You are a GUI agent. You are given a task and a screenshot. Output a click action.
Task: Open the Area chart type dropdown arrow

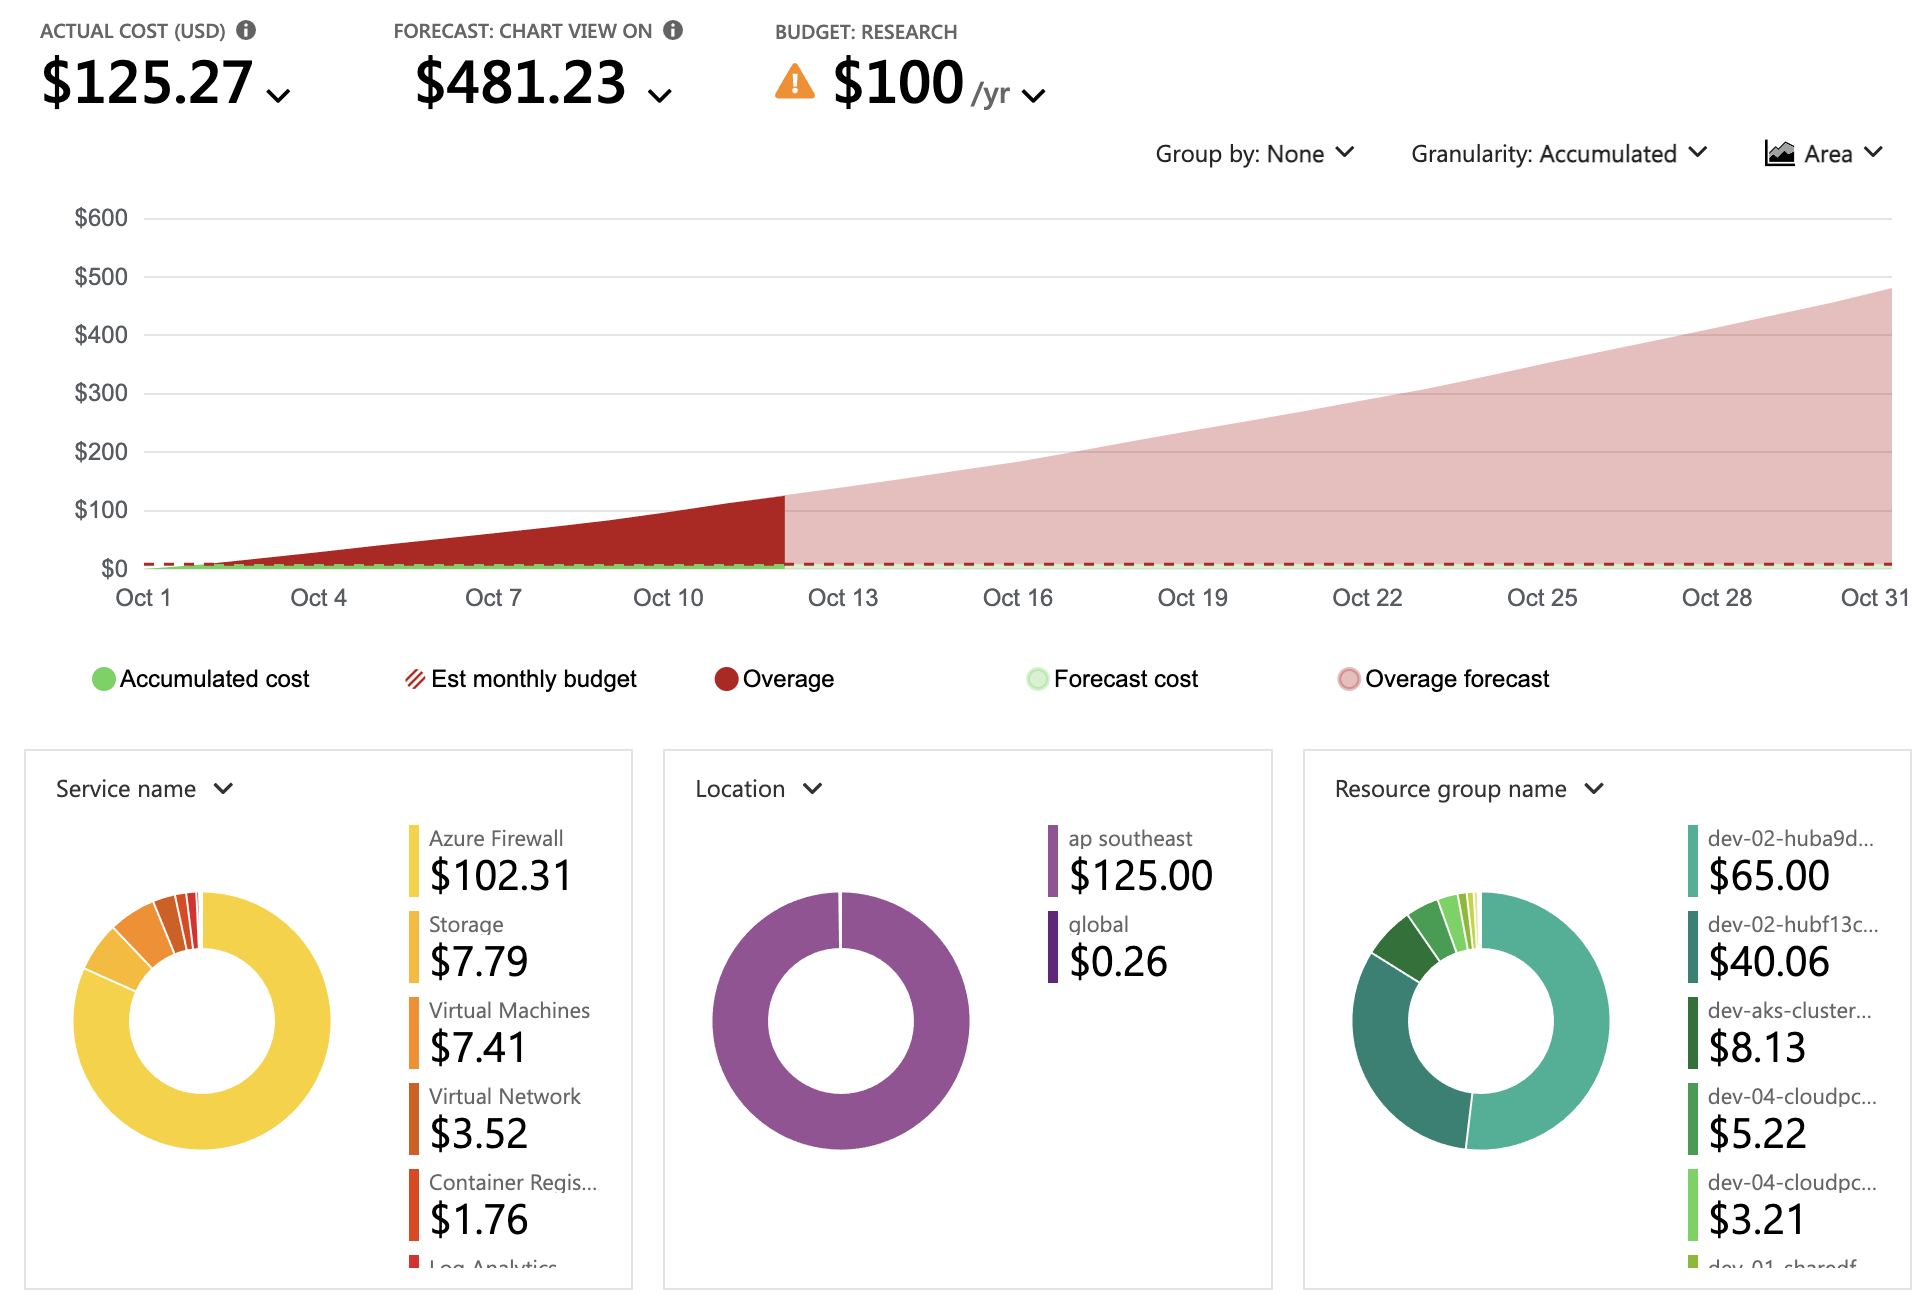tap(1874, 152)
